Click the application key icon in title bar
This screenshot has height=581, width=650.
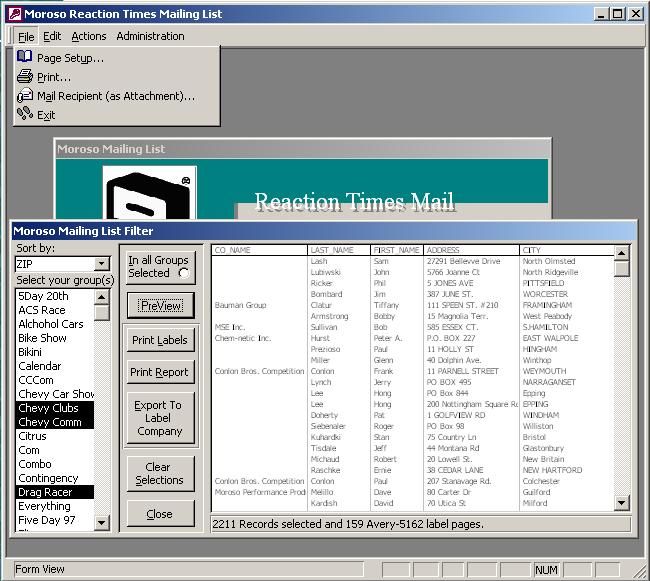(x=15, y=14)
